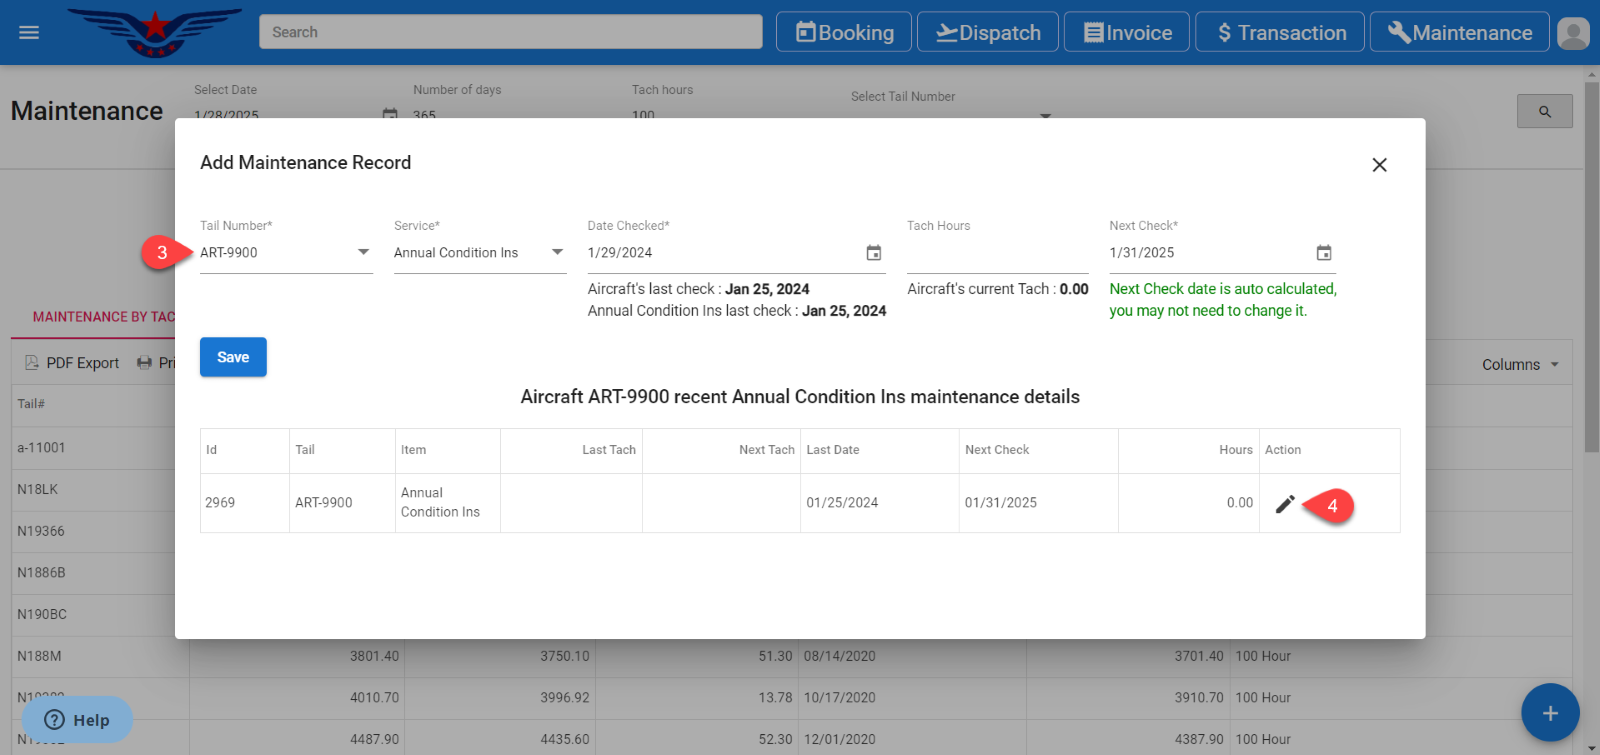Image resolution: width=1600 pixels, height=755 pixels.
Task: Click the top Search box
Action: (510, 32)
